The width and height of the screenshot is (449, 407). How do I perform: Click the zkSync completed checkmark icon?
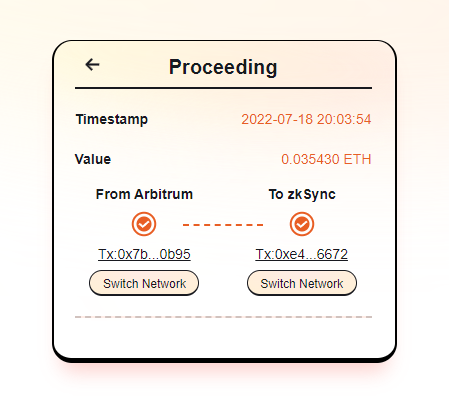(x=302, y=224)
